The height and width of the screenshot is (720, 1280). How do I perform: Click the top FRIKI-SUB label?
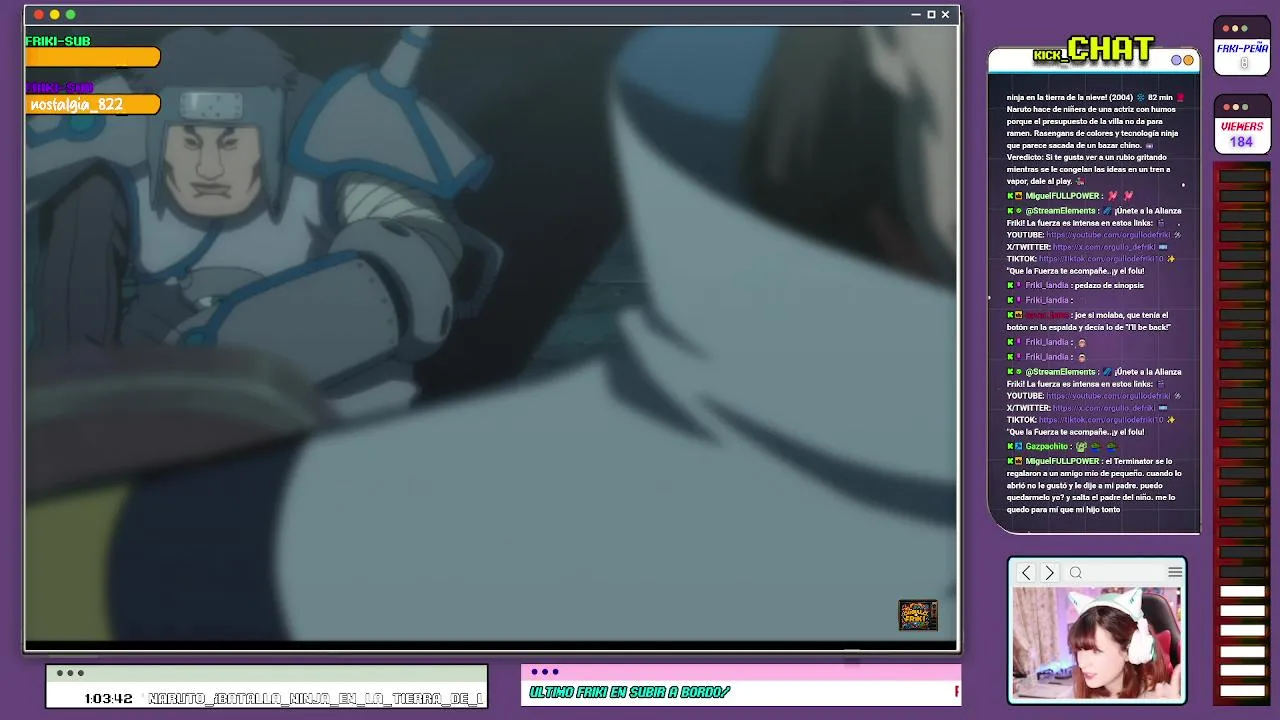click(58, 41)
